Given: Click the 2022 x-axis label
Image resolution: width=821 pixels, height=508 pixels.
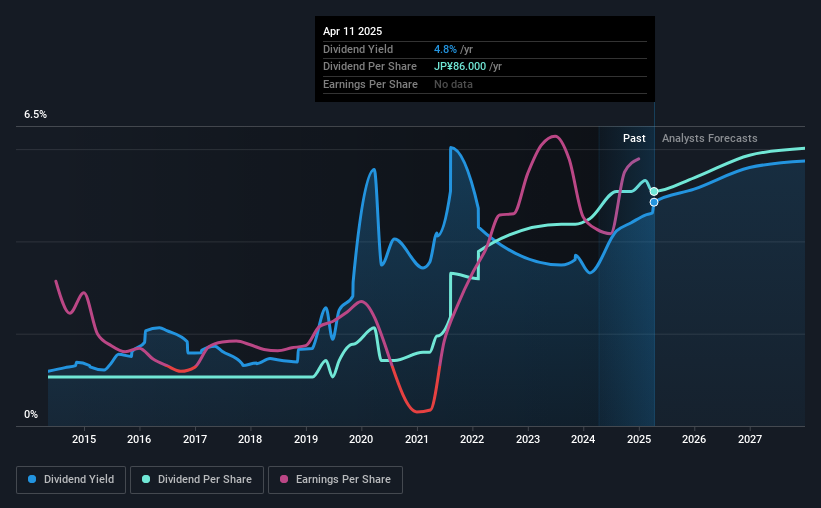Looking at the screenshot, I should 472,439.
